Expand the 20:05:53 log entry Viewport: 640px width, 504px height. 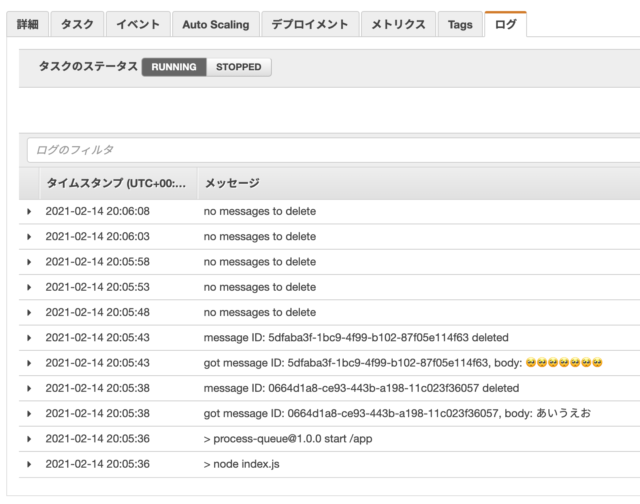(x=29, y=287)
